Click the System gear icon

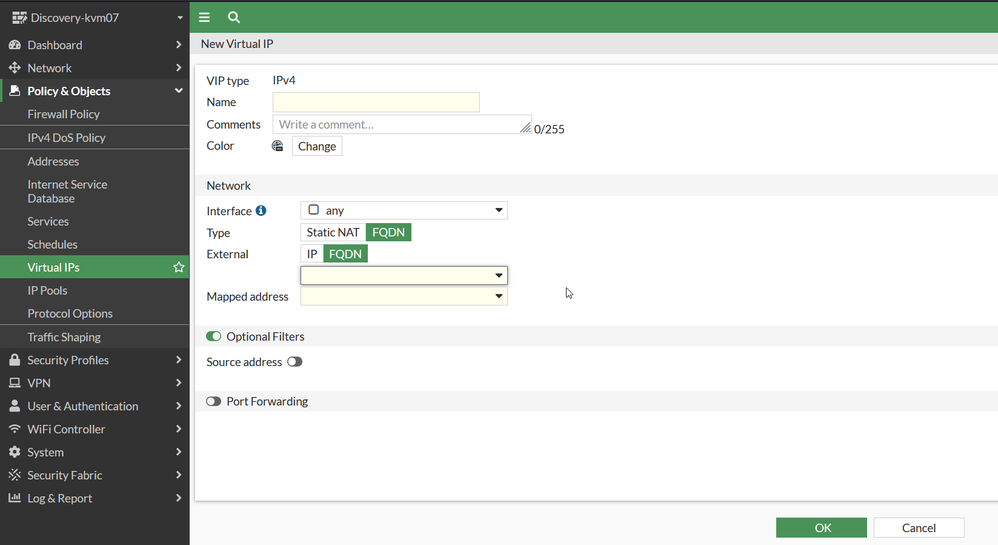tap(15, 451)
